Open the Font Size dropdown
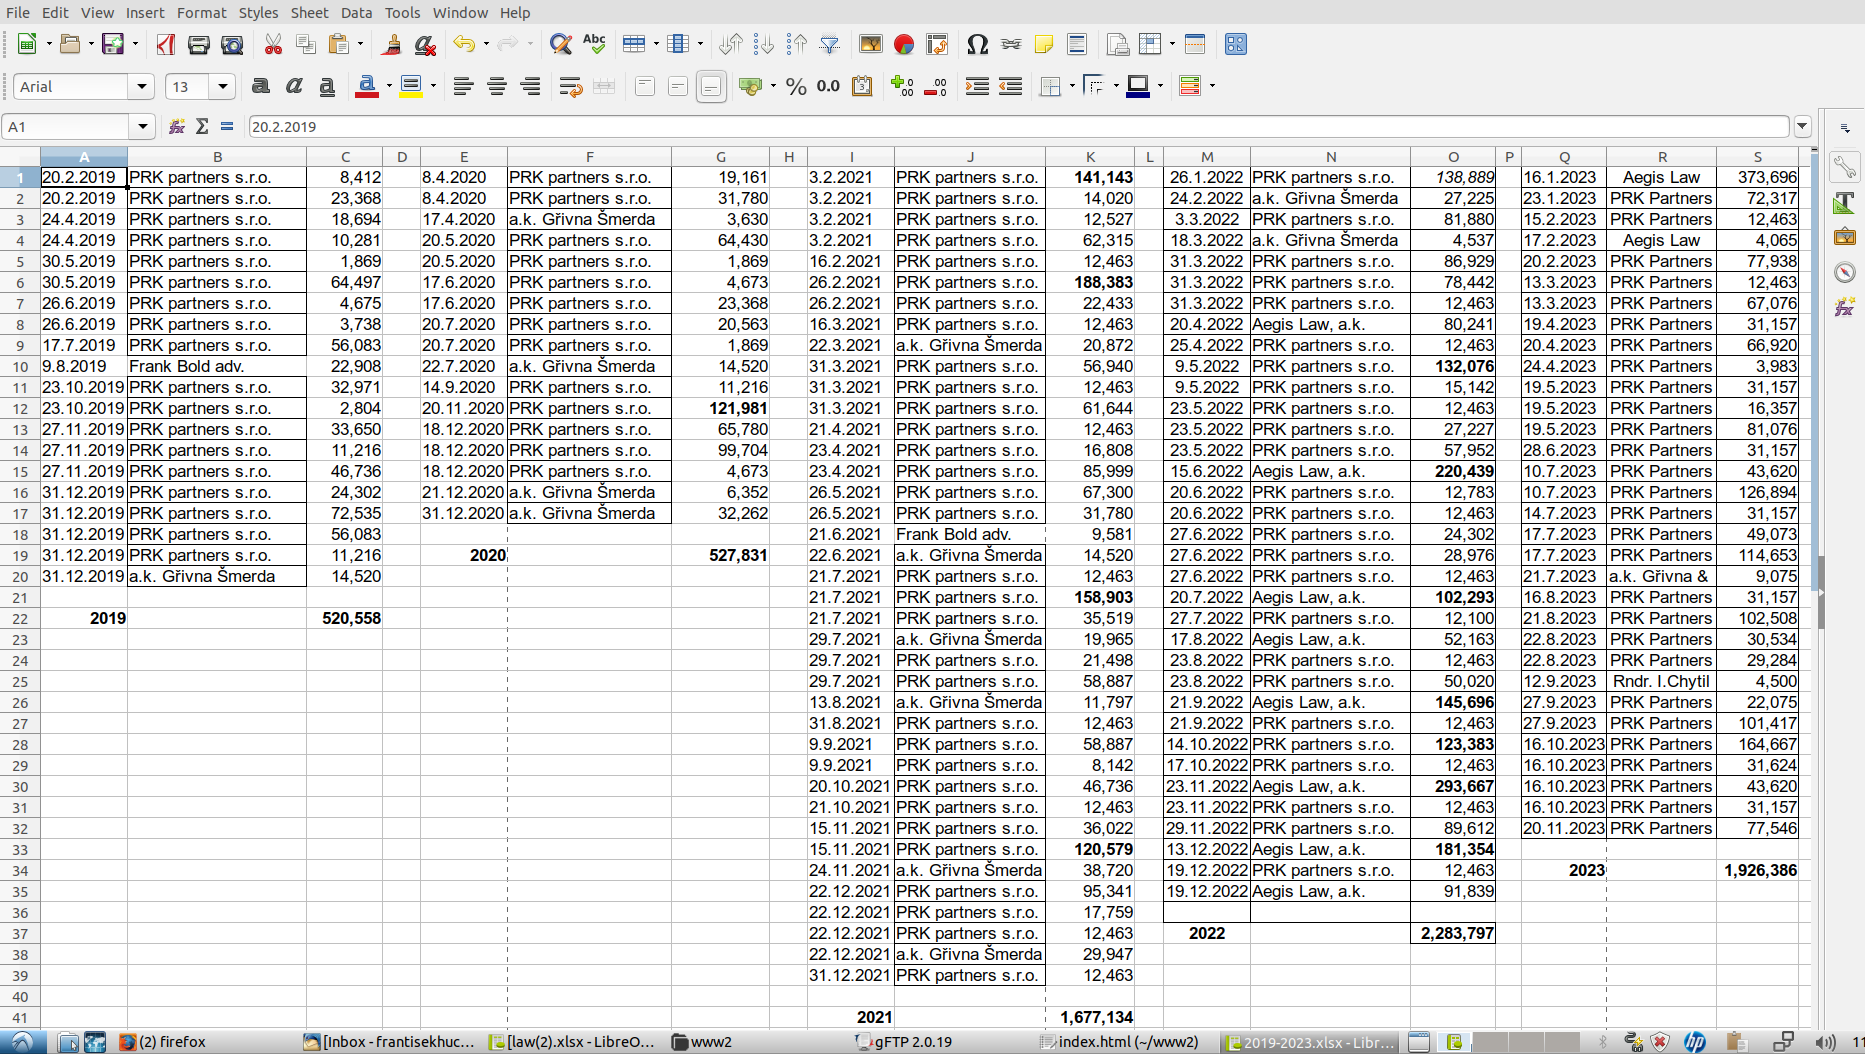Viewport: 1865px width, 1054px height. (x=223, y=86)
